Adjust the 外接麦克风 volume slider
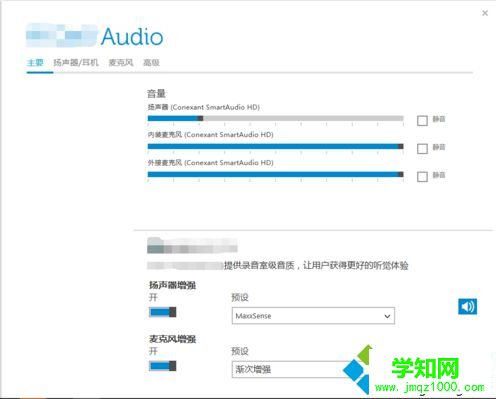Screen dimensions: 496x399 point(276,174)
